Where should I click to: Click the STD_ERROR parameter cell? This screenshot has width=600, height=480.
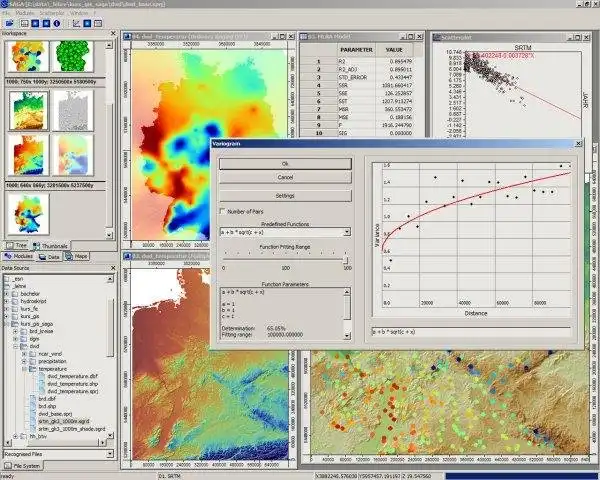tap(355, 77)
